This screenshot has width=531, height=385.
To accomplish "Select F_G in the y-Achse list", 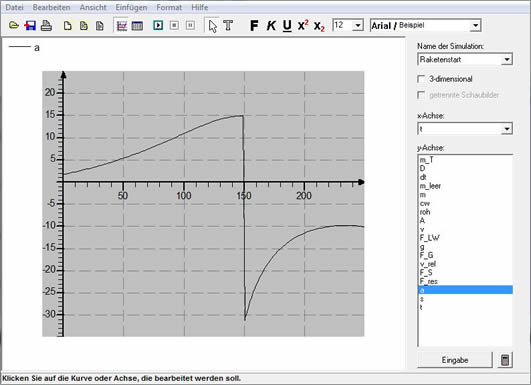I will tap(466, 255).
